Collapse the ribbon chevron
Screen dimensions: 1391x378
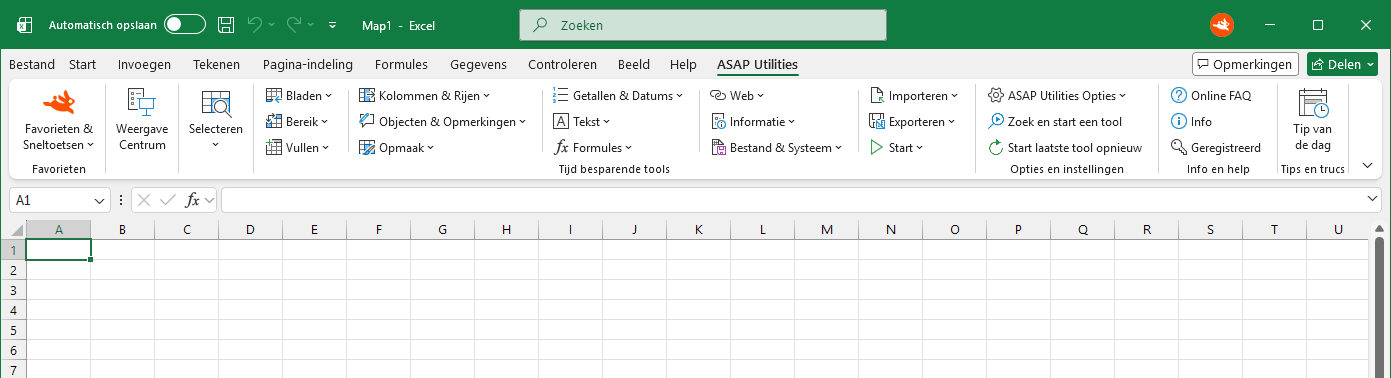tap(1367, 166)
